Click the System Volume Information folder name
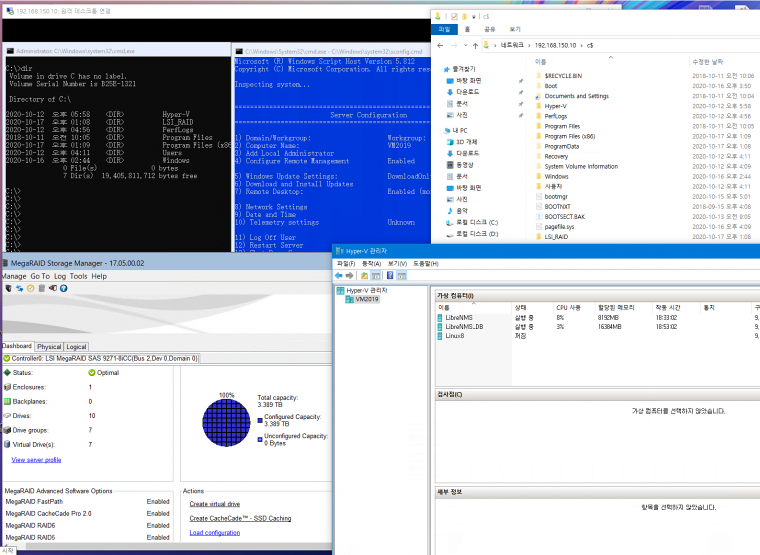 (581, 167)
